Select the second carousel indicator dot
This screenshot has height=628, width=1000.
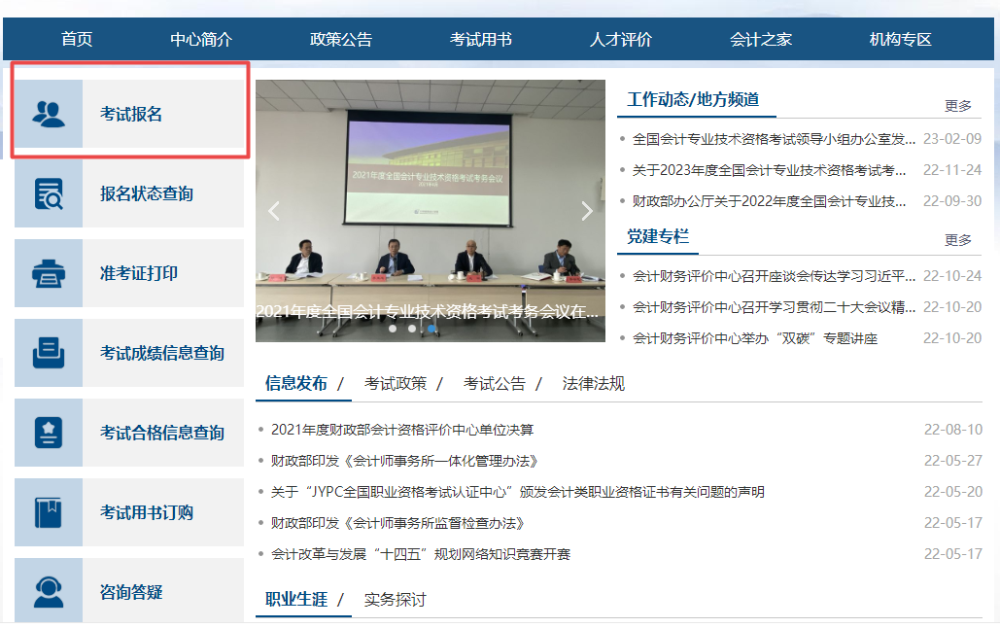tap(412, 328)
